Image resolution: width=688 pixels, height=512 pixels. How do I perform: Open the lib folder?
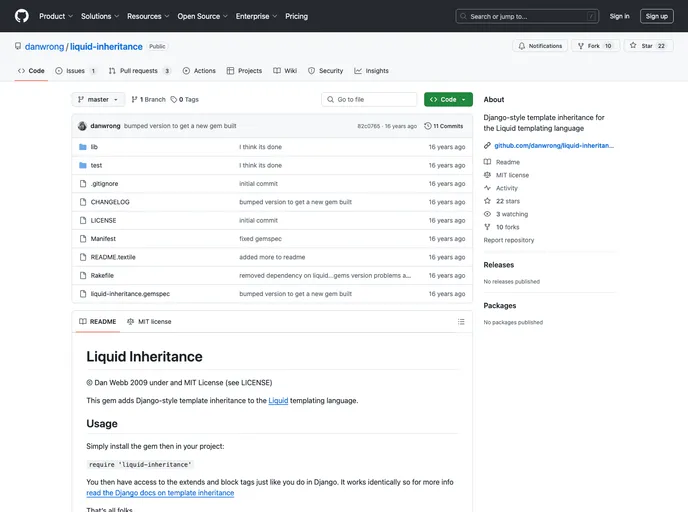(94, 147)
